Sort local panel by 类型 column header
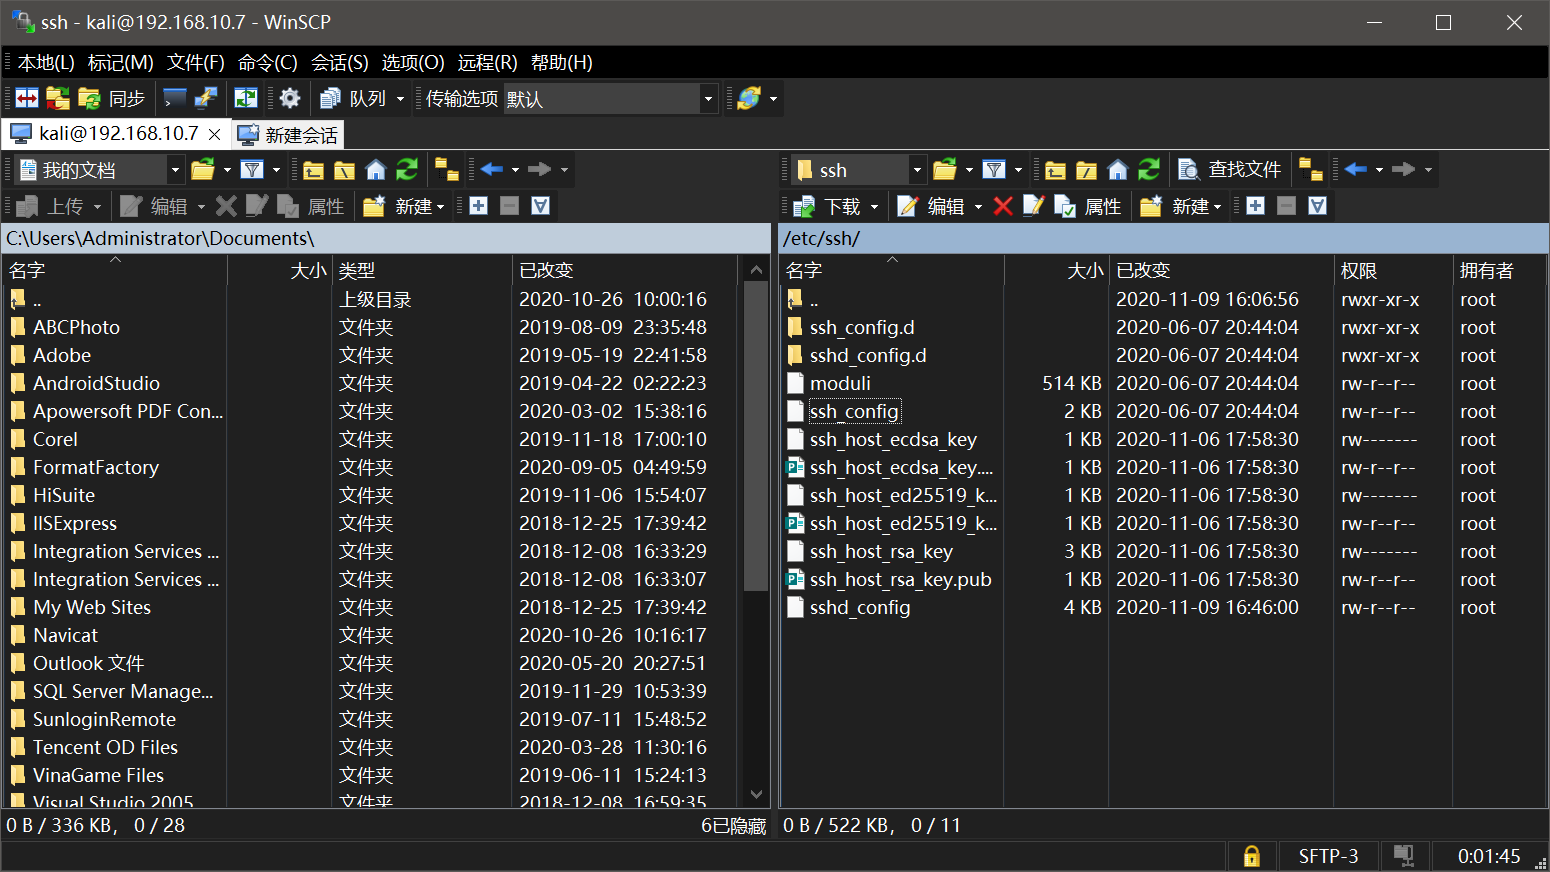The height and width of the screenshot is (872, 1550). [422, 270]
